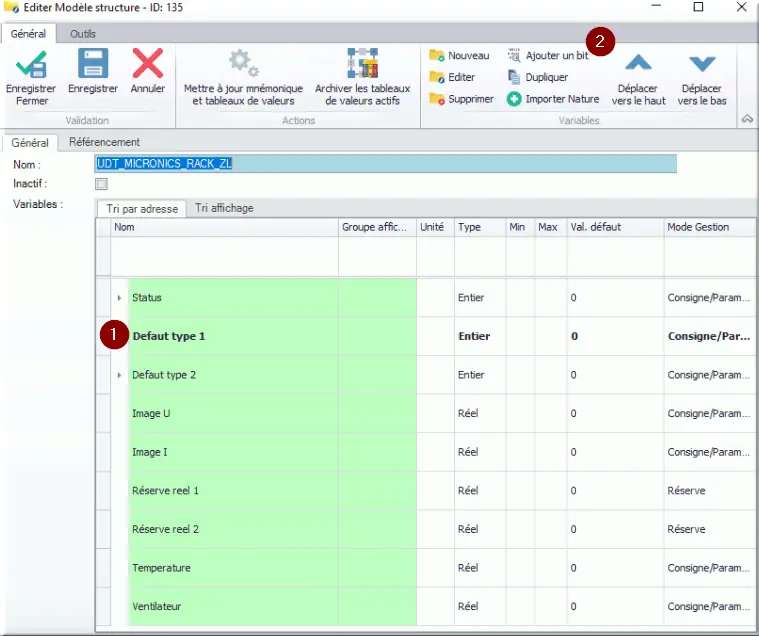Viewport: 759px width, 636px height.
Task: Click the Enregistrer Fermer icon
Action: click(31, 64)
